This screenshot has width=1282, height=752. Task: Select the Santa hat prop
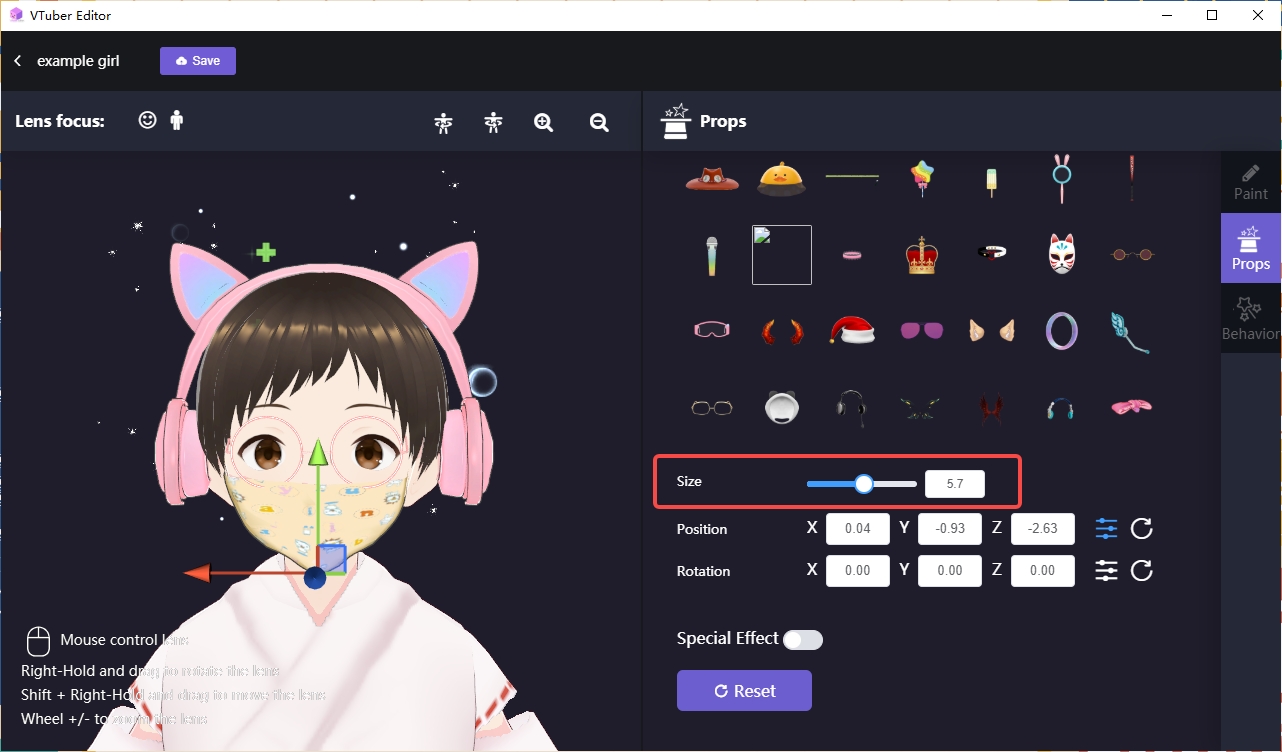pos(851,330)
